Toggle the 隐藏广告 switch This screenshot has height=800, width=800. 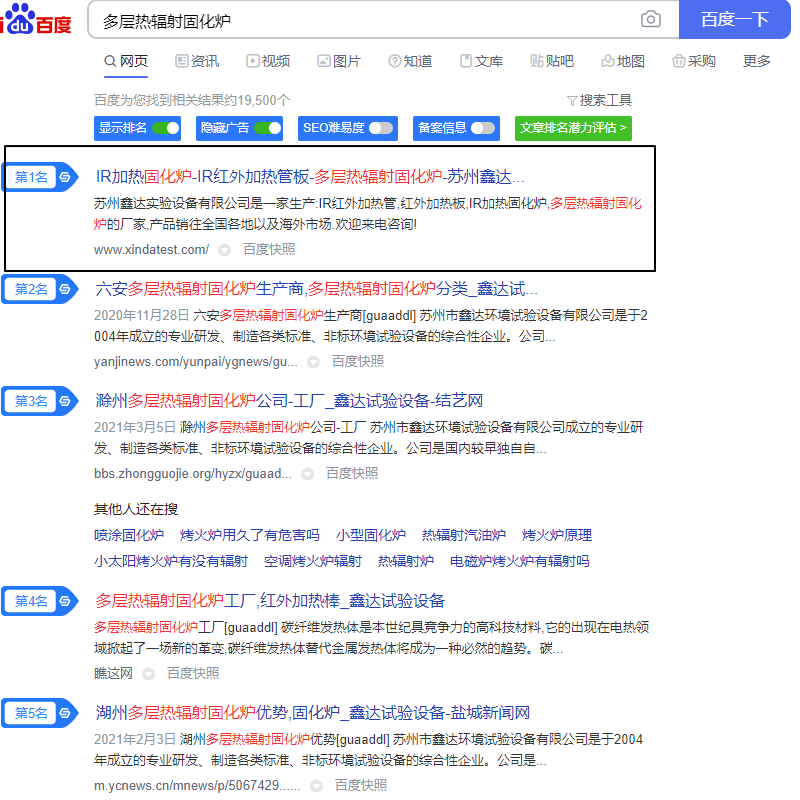click(268, 128)
